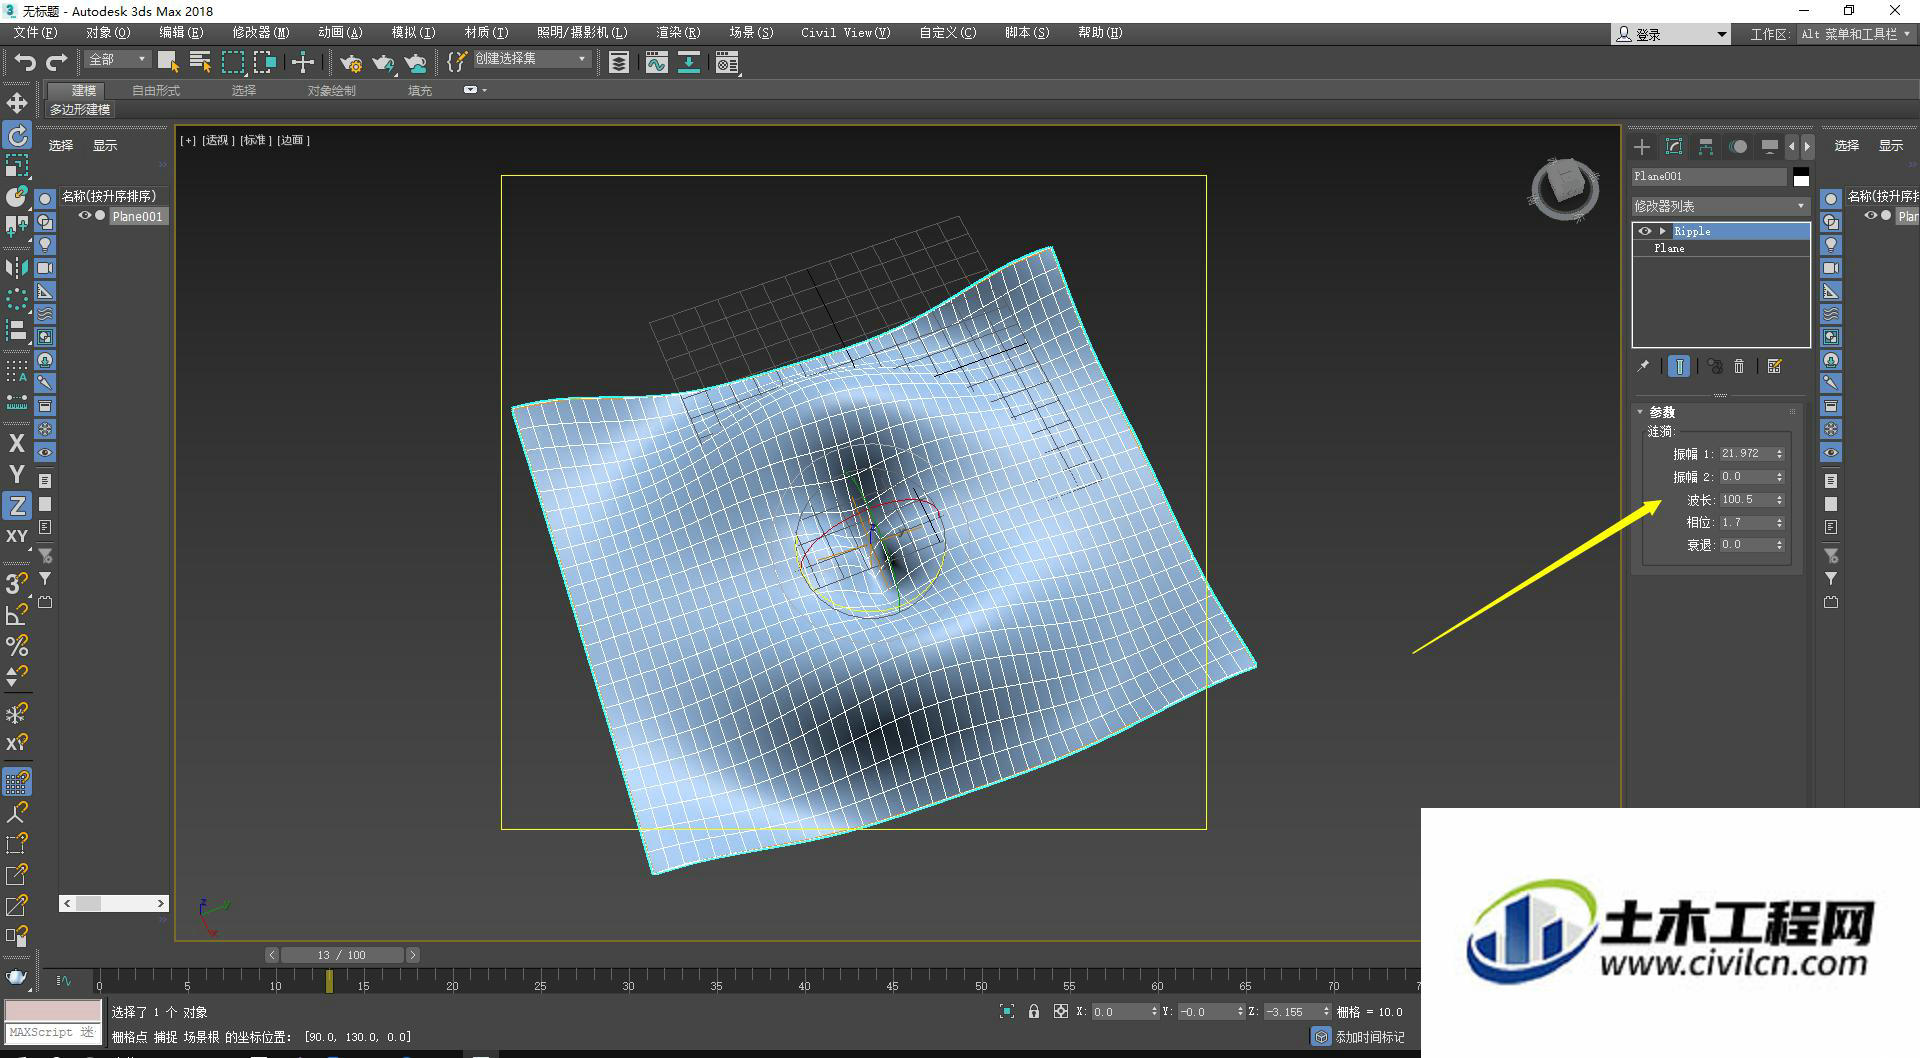Toggle display lights filter in left explorer
Viewport: 1920px width, 1058px height.
coord(45,245)
